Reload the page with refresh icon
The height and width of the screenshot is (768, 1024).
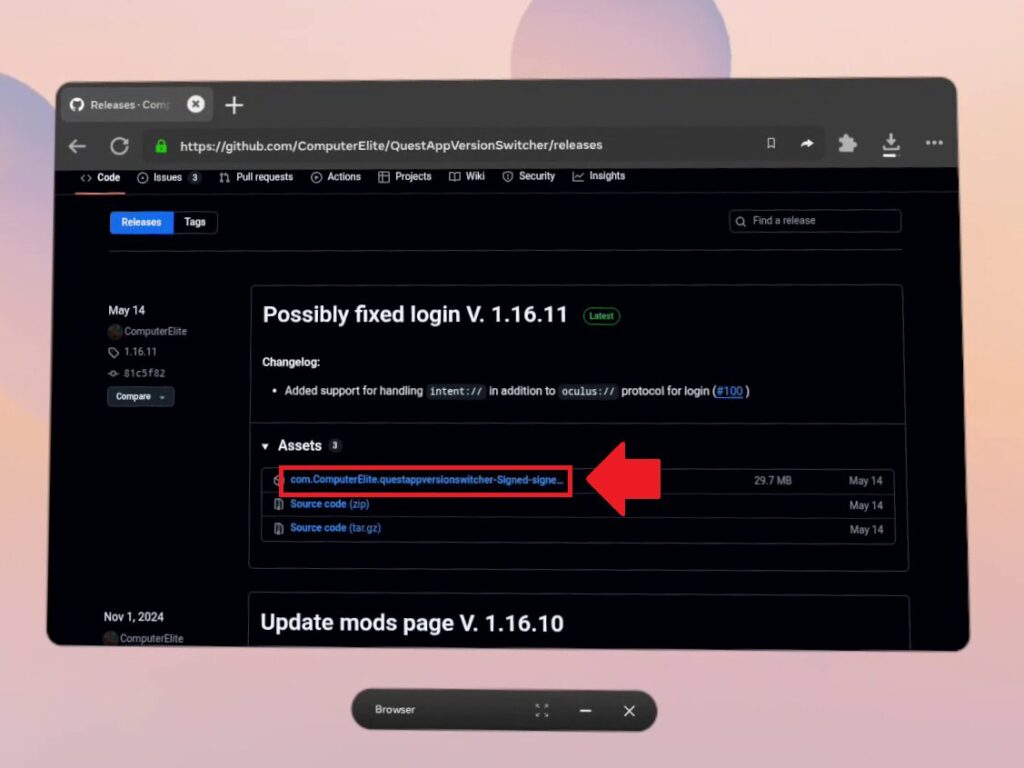pos(119,146)
